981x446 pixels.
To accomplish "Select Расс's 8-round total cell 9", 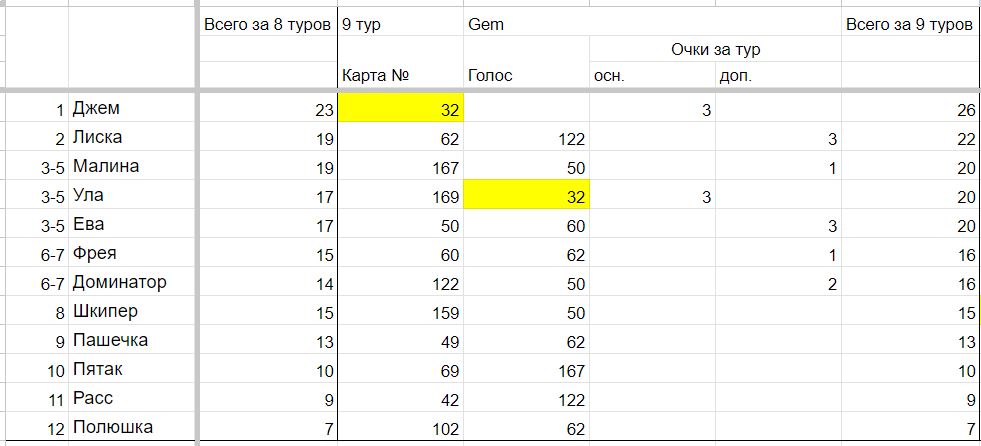I will [267, 398].
